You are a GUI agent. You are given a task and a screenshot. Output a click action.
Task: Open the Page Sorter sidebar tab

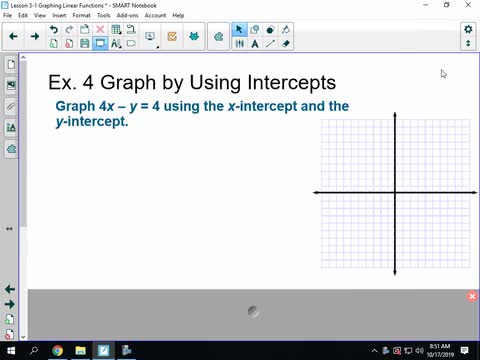[x=11, y=64]
